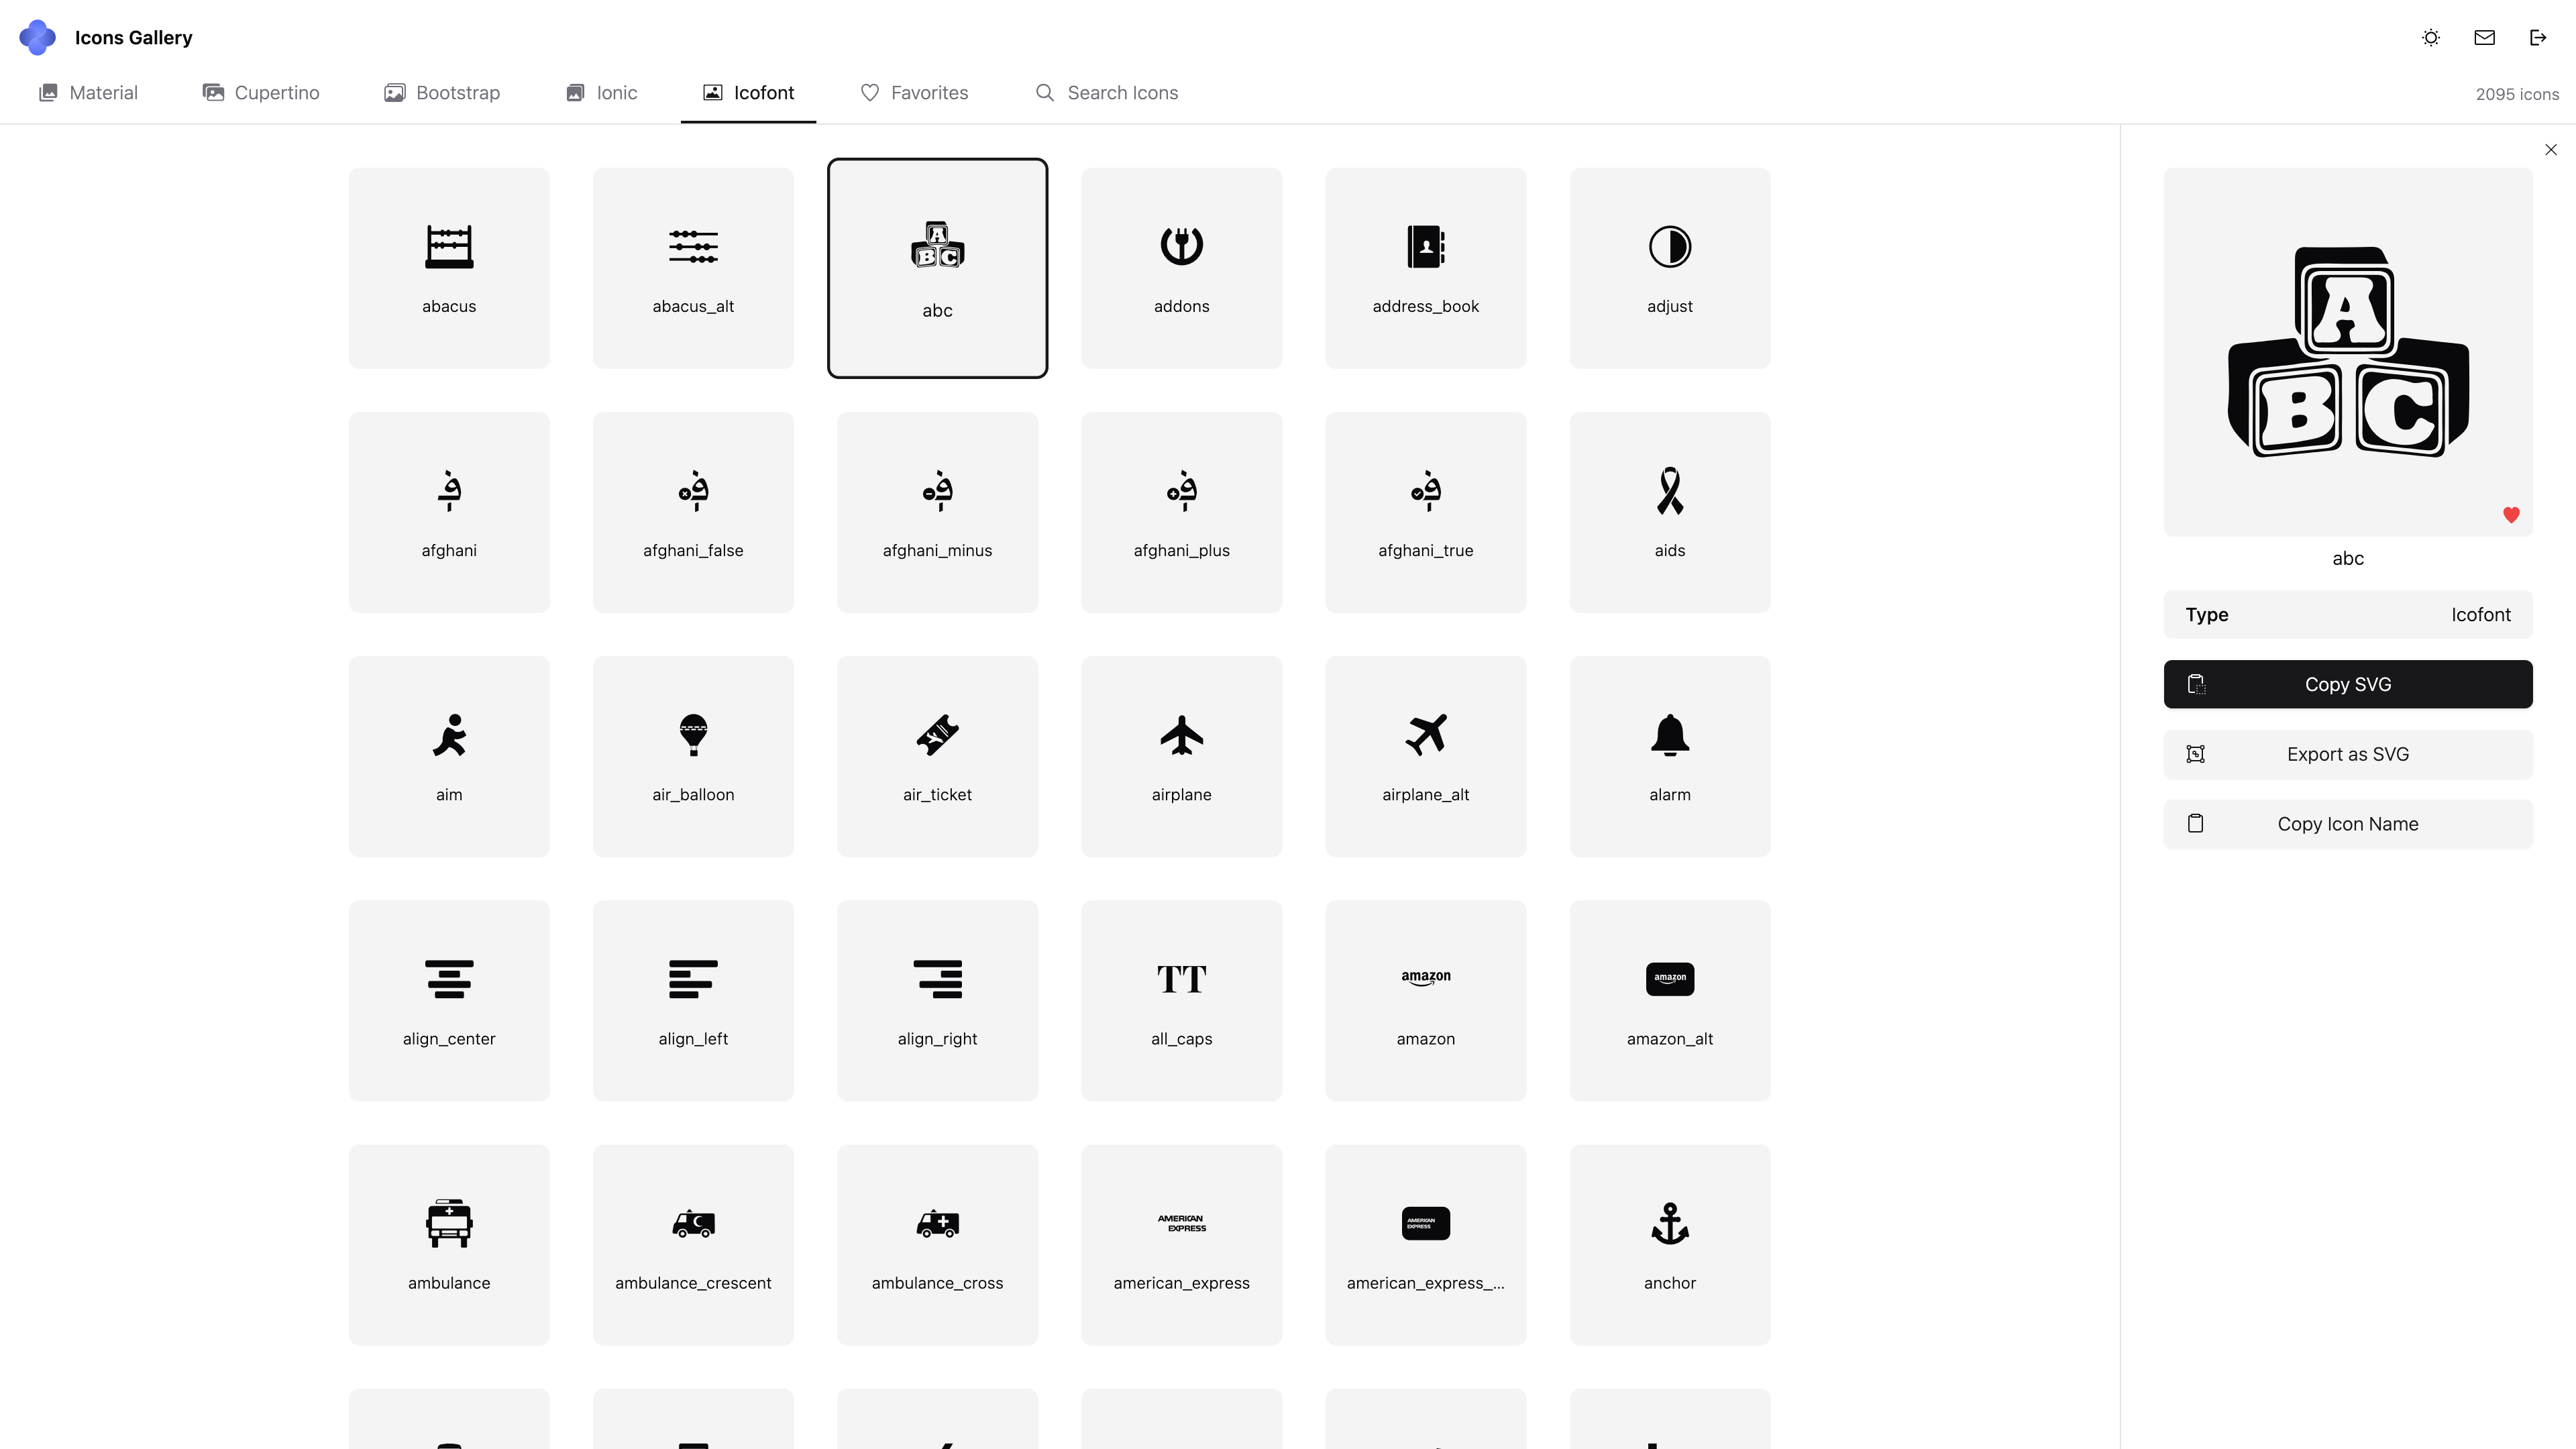The height and width of the screenshot is (1449, 2576).
Task: Toggle the light/dark theme sun icon
Action: [2431, 37]
